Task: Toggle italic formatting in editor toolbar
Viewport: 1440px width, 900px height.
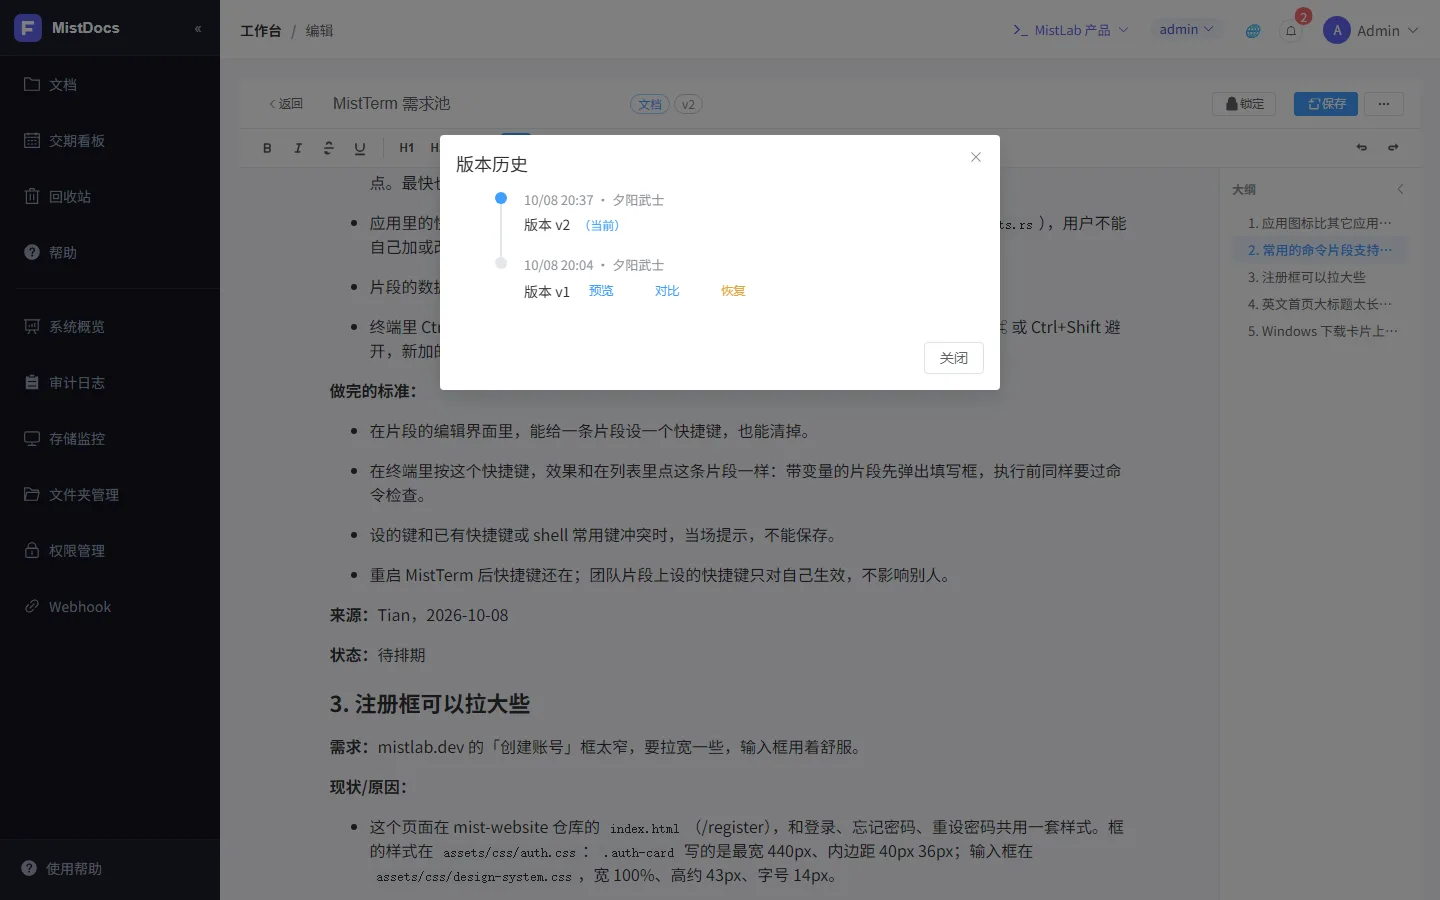Action: tap(298, 148)
